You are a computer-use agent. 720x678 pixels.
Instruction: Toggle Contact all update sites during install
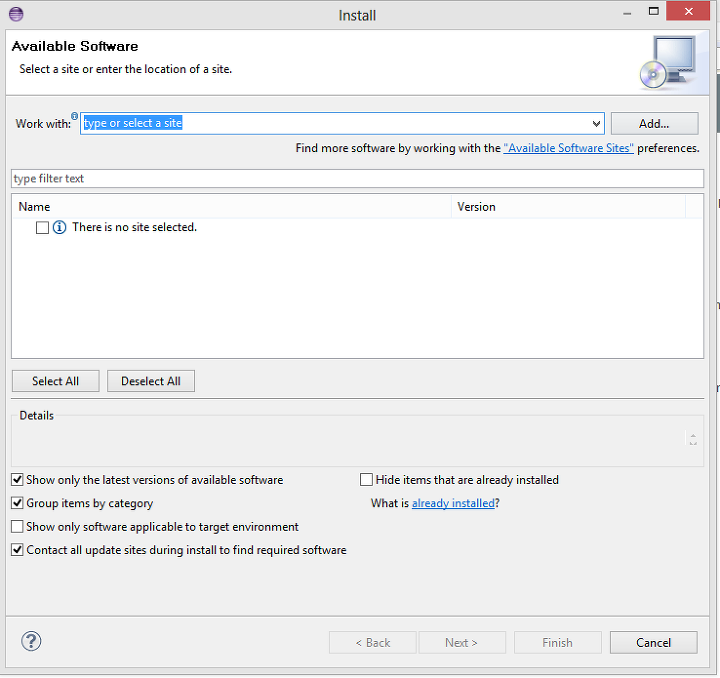pos(17,550)
